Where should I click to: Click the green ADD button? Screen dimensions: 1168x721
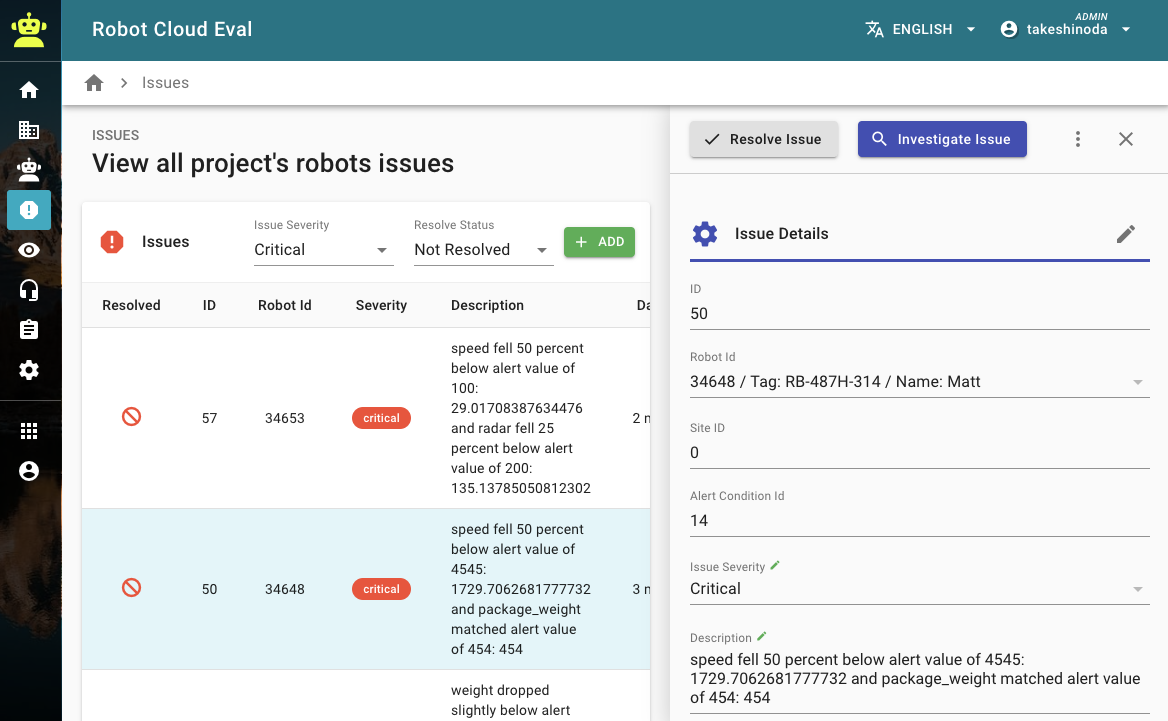point(599,242)
